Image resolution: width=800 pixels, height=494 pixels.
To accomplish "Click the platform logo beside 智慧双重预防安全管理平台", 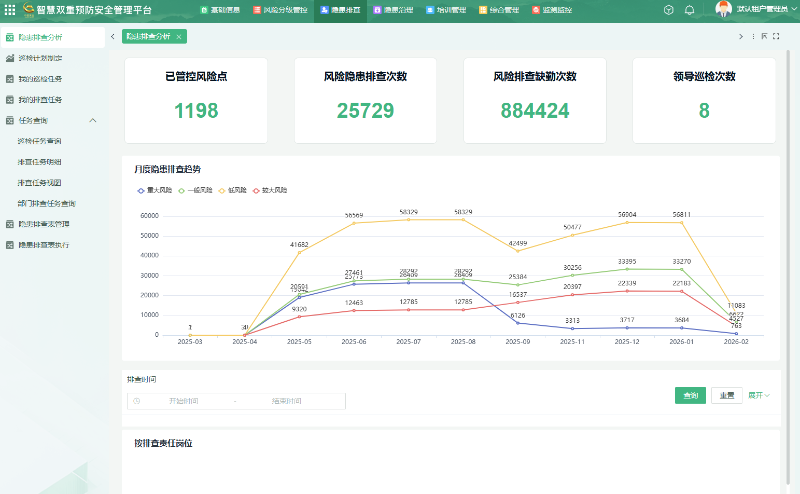I will point(29,9).
